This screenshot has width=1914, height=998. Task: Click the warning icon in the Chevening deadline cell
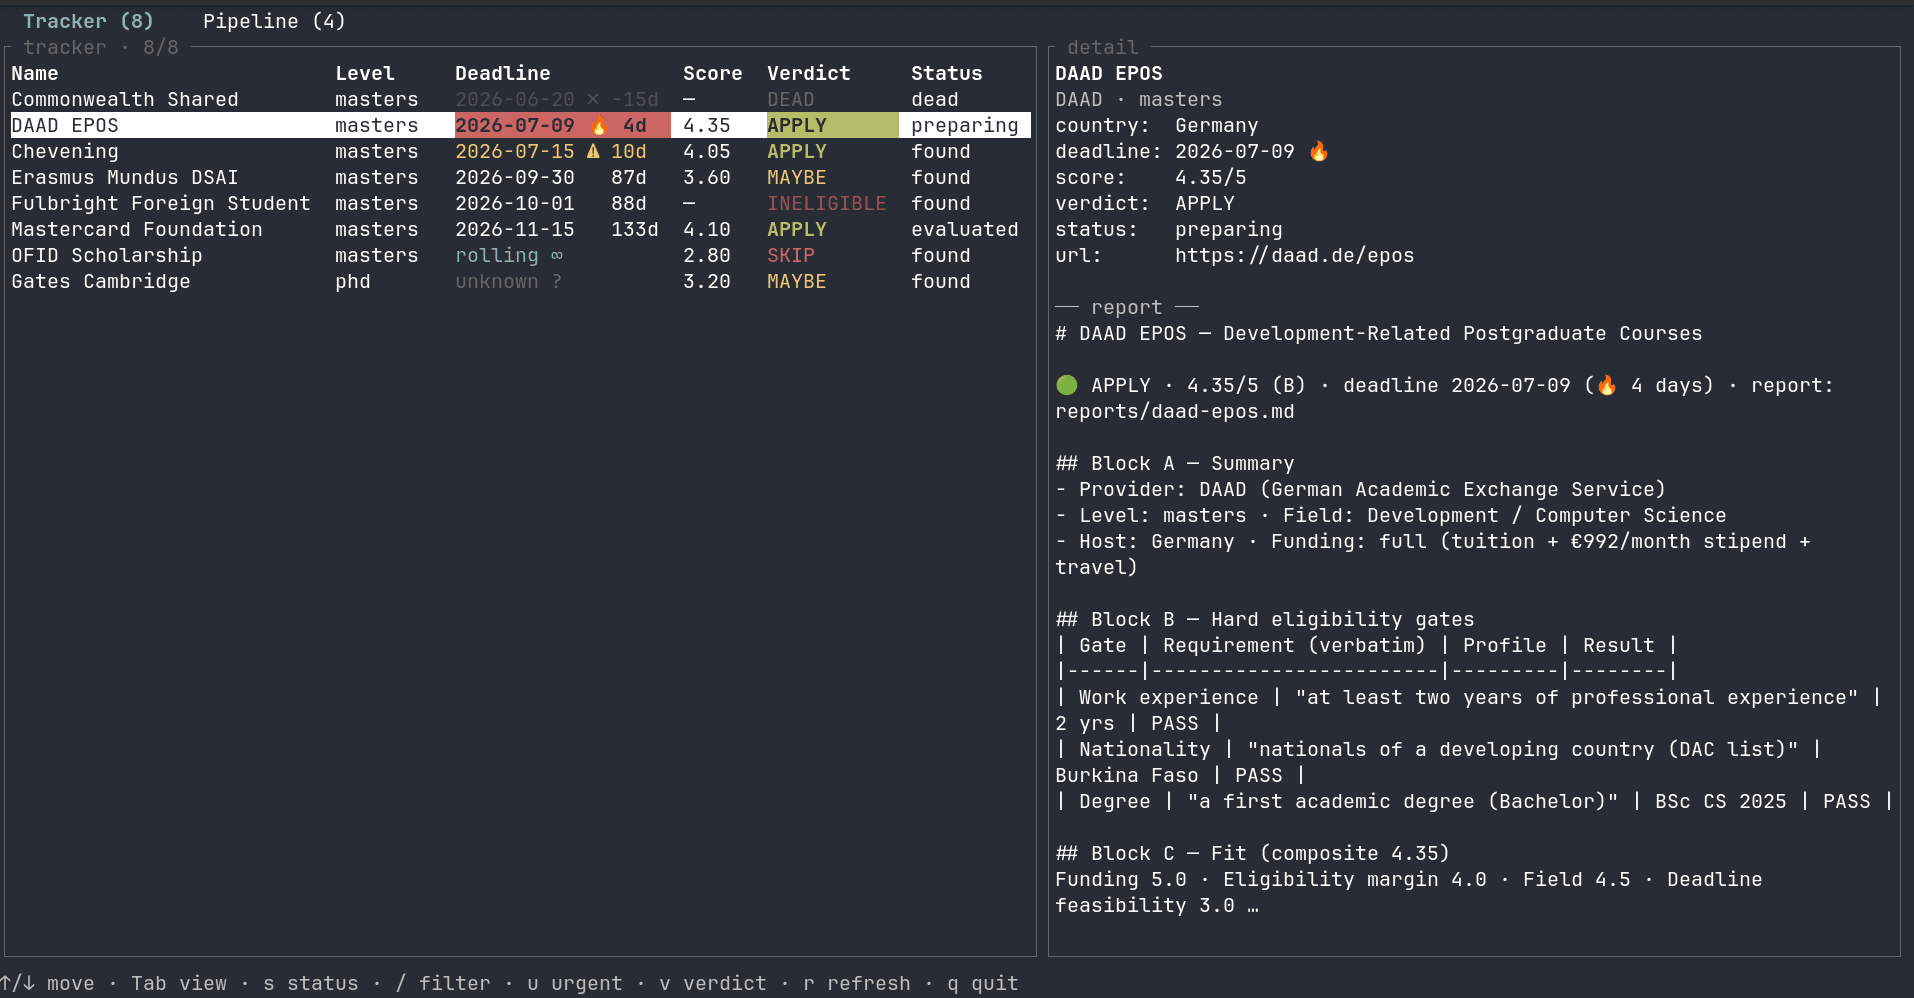(x=593, y=151)
